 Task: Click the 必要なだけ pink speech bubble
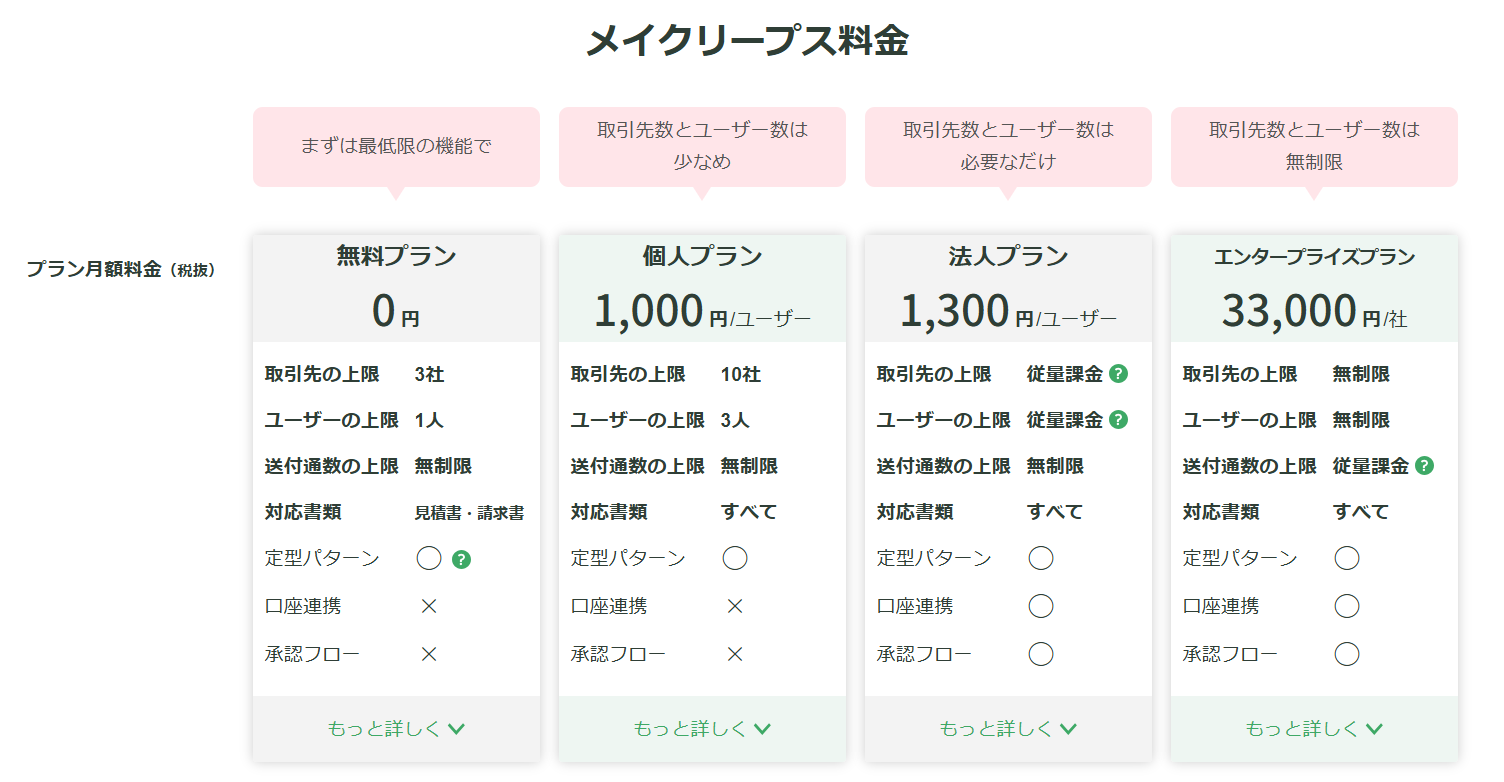tap(1008, 146)
